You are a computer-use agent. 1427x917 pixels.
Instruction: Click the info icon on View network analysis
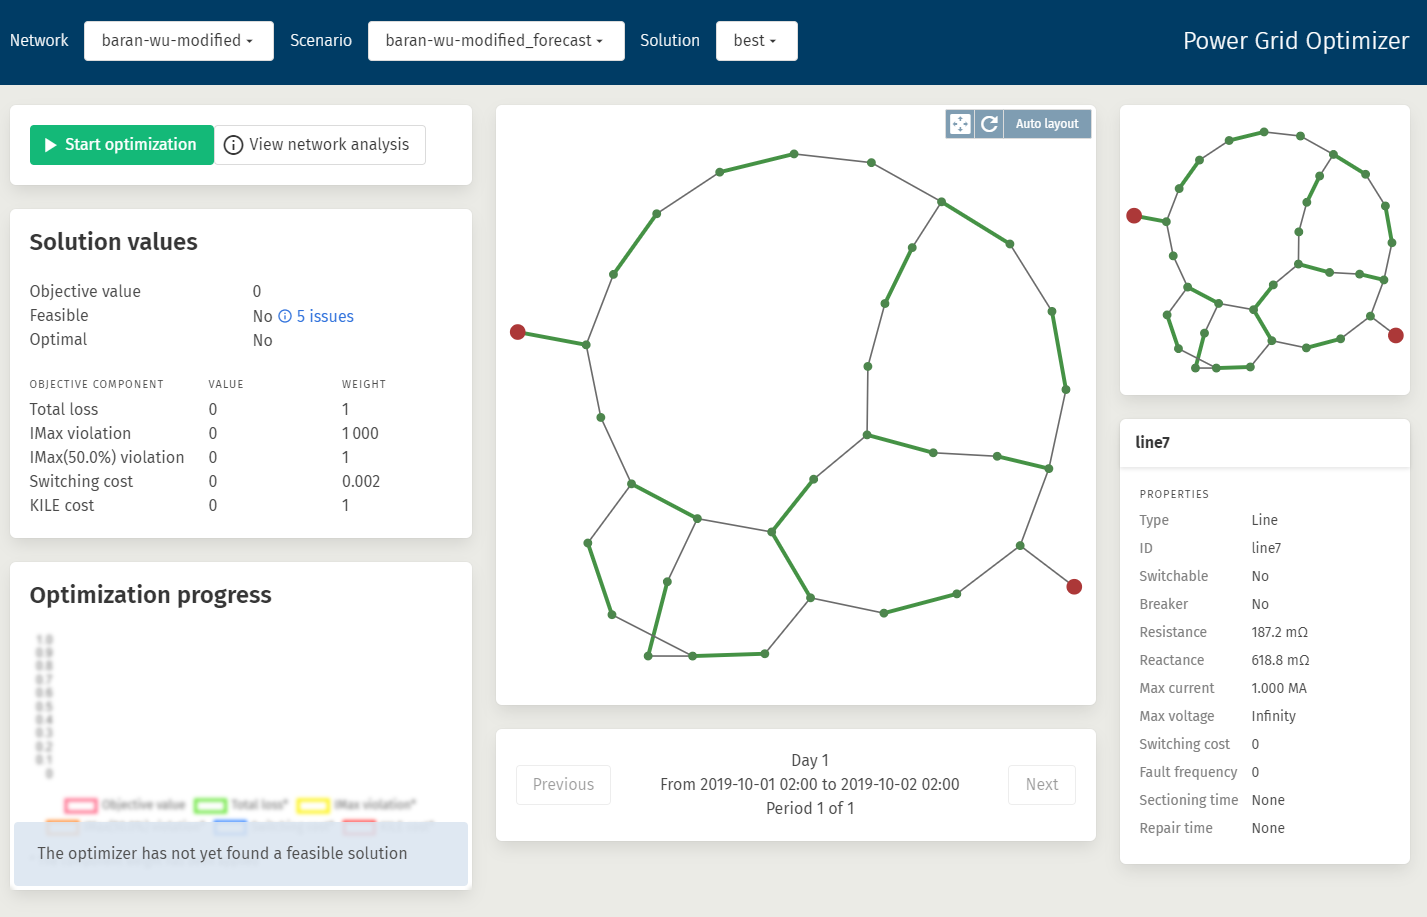pyautogui.click(x=233, y=145)
